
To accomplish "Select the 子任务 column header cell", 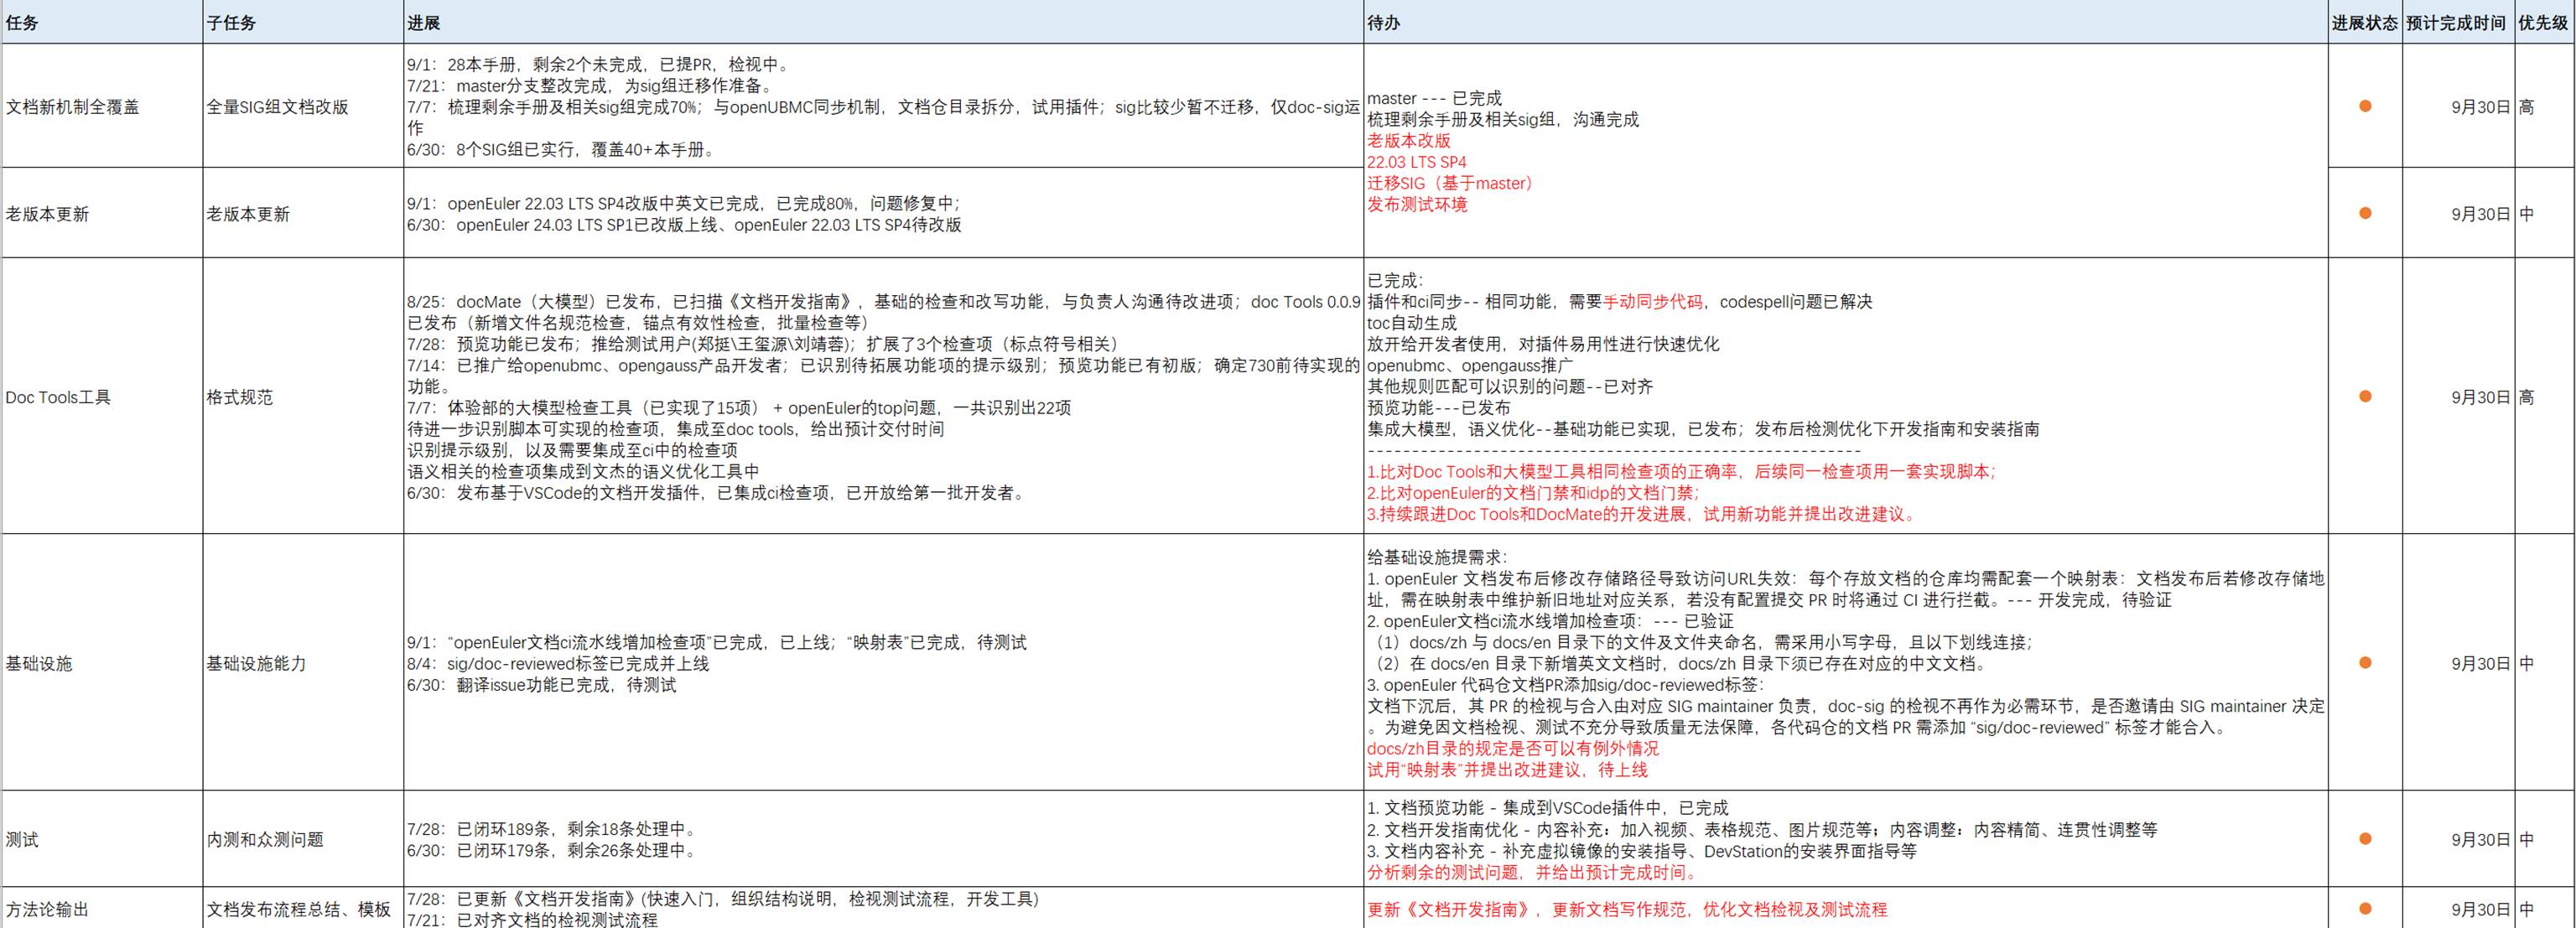I will [x=231, y=22].
